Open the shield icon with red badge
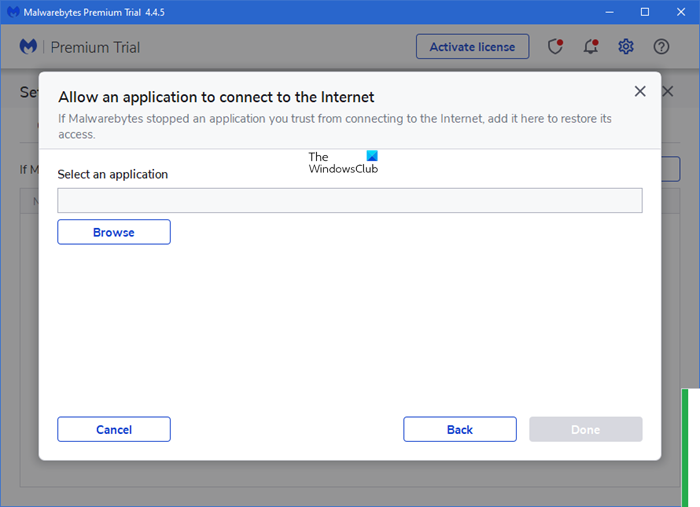Image resolution: width=700 pixels, height=507 pixels. pyautogui.click(x=556, y=47)
